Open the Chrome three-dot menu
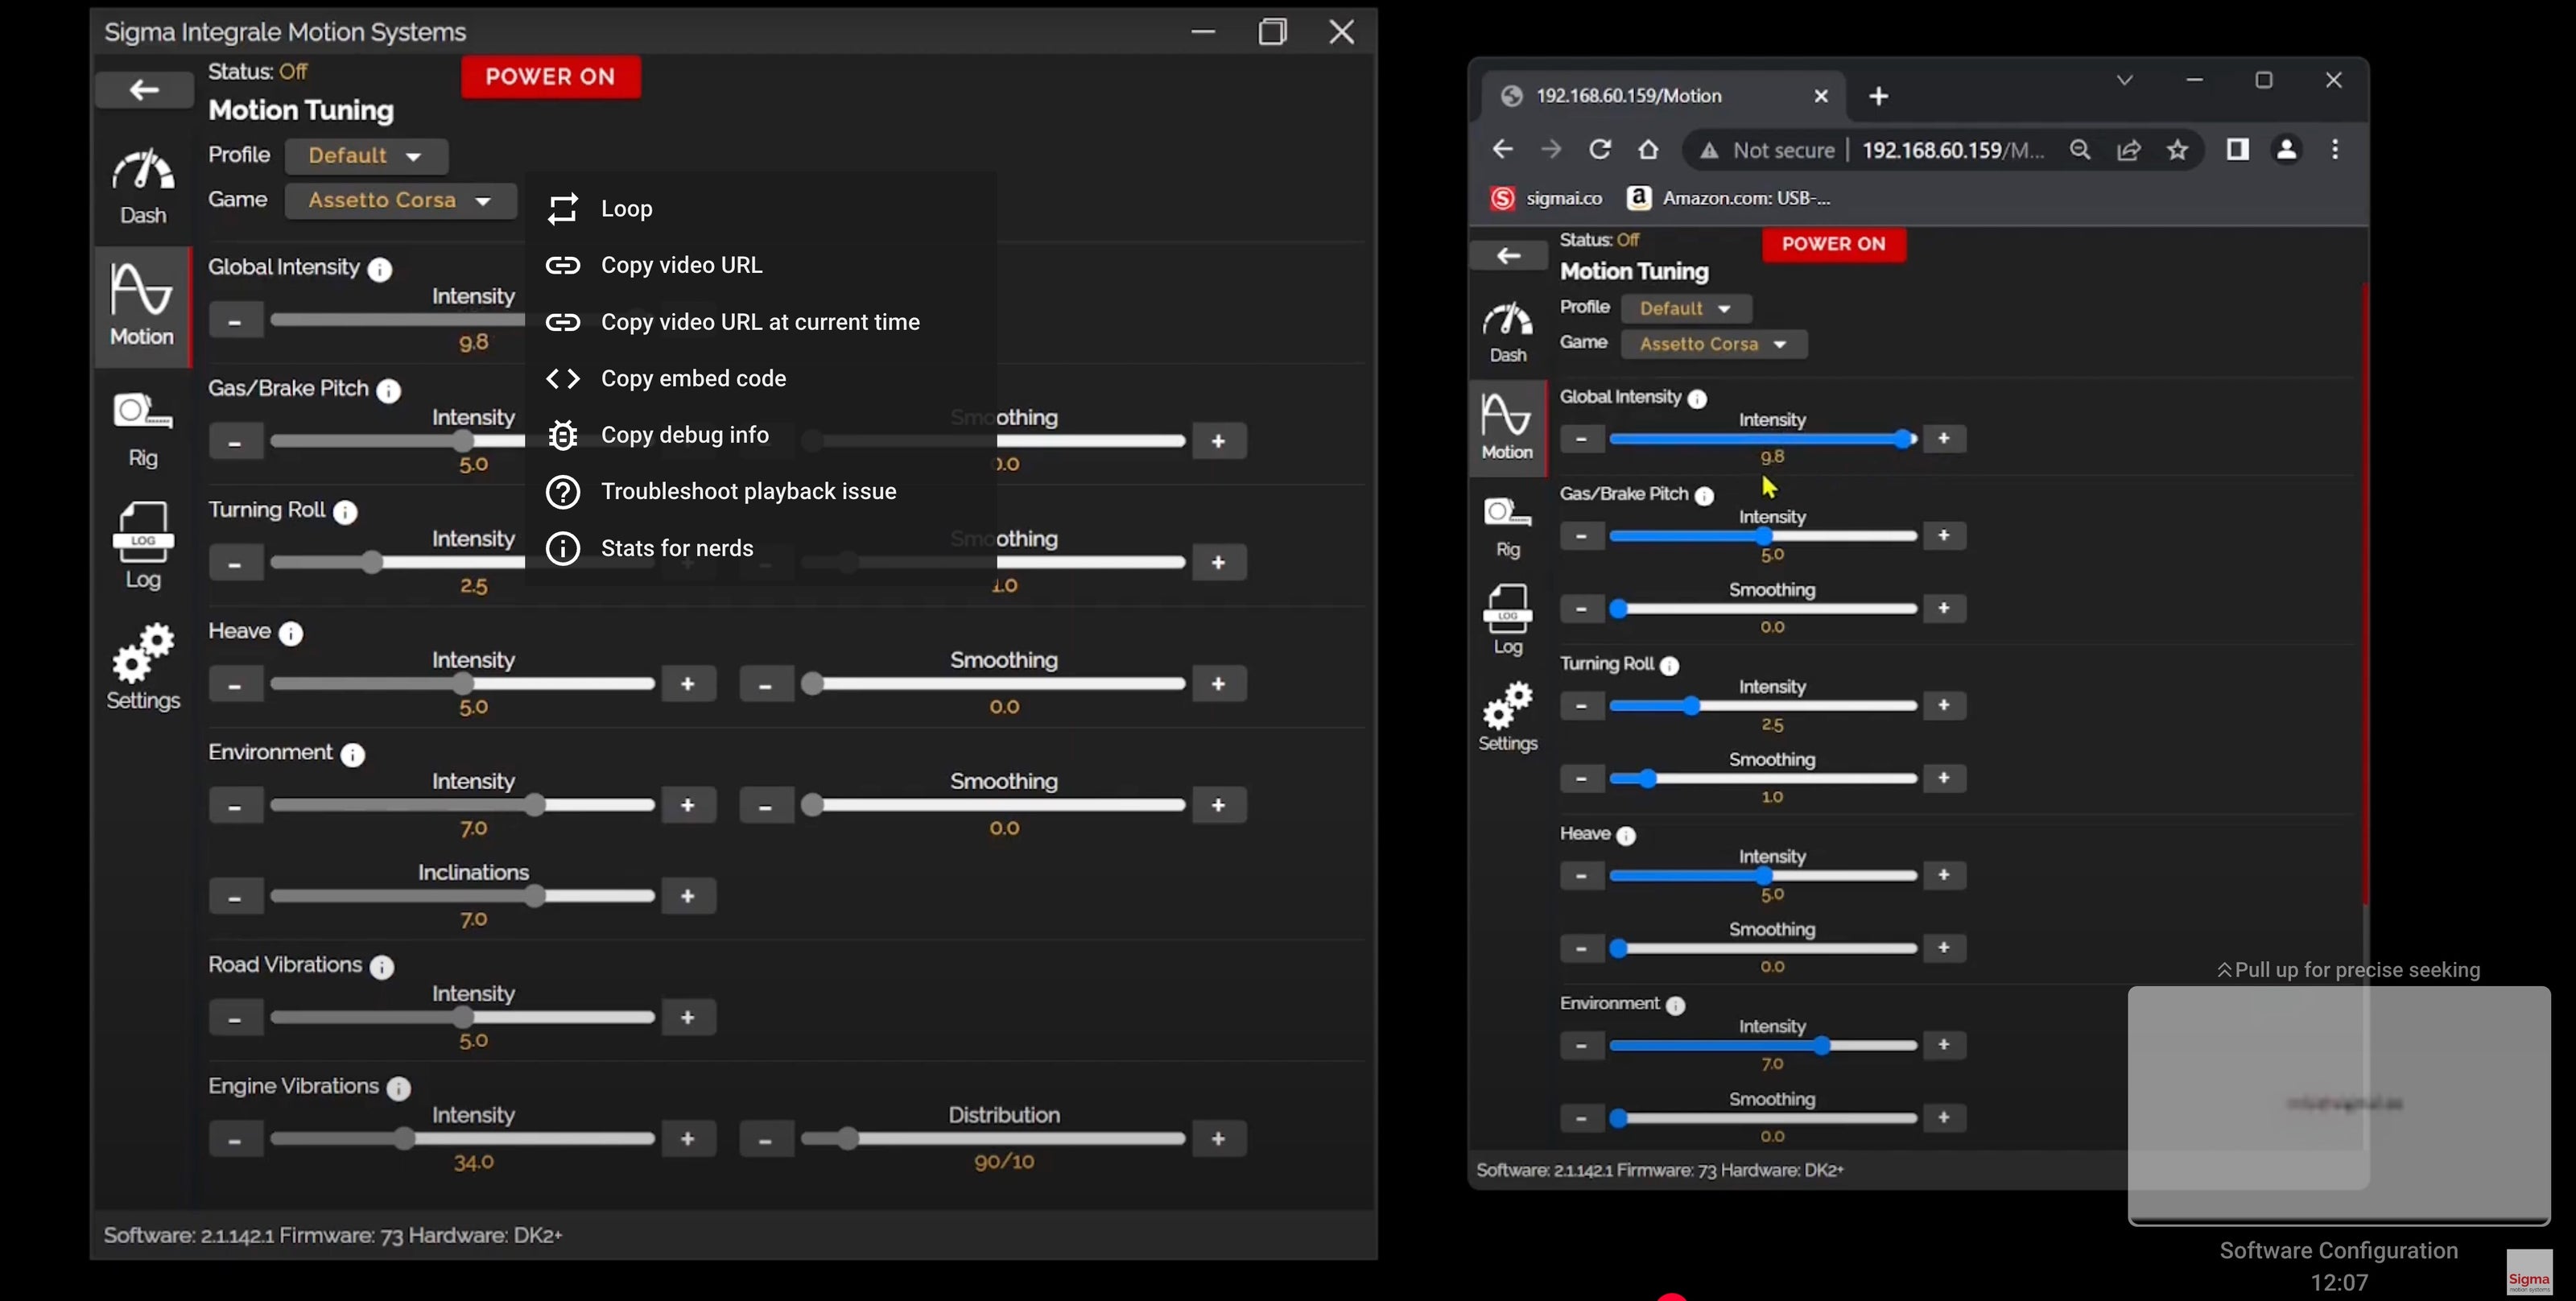2576x1301 pixels. point(2335,150)
